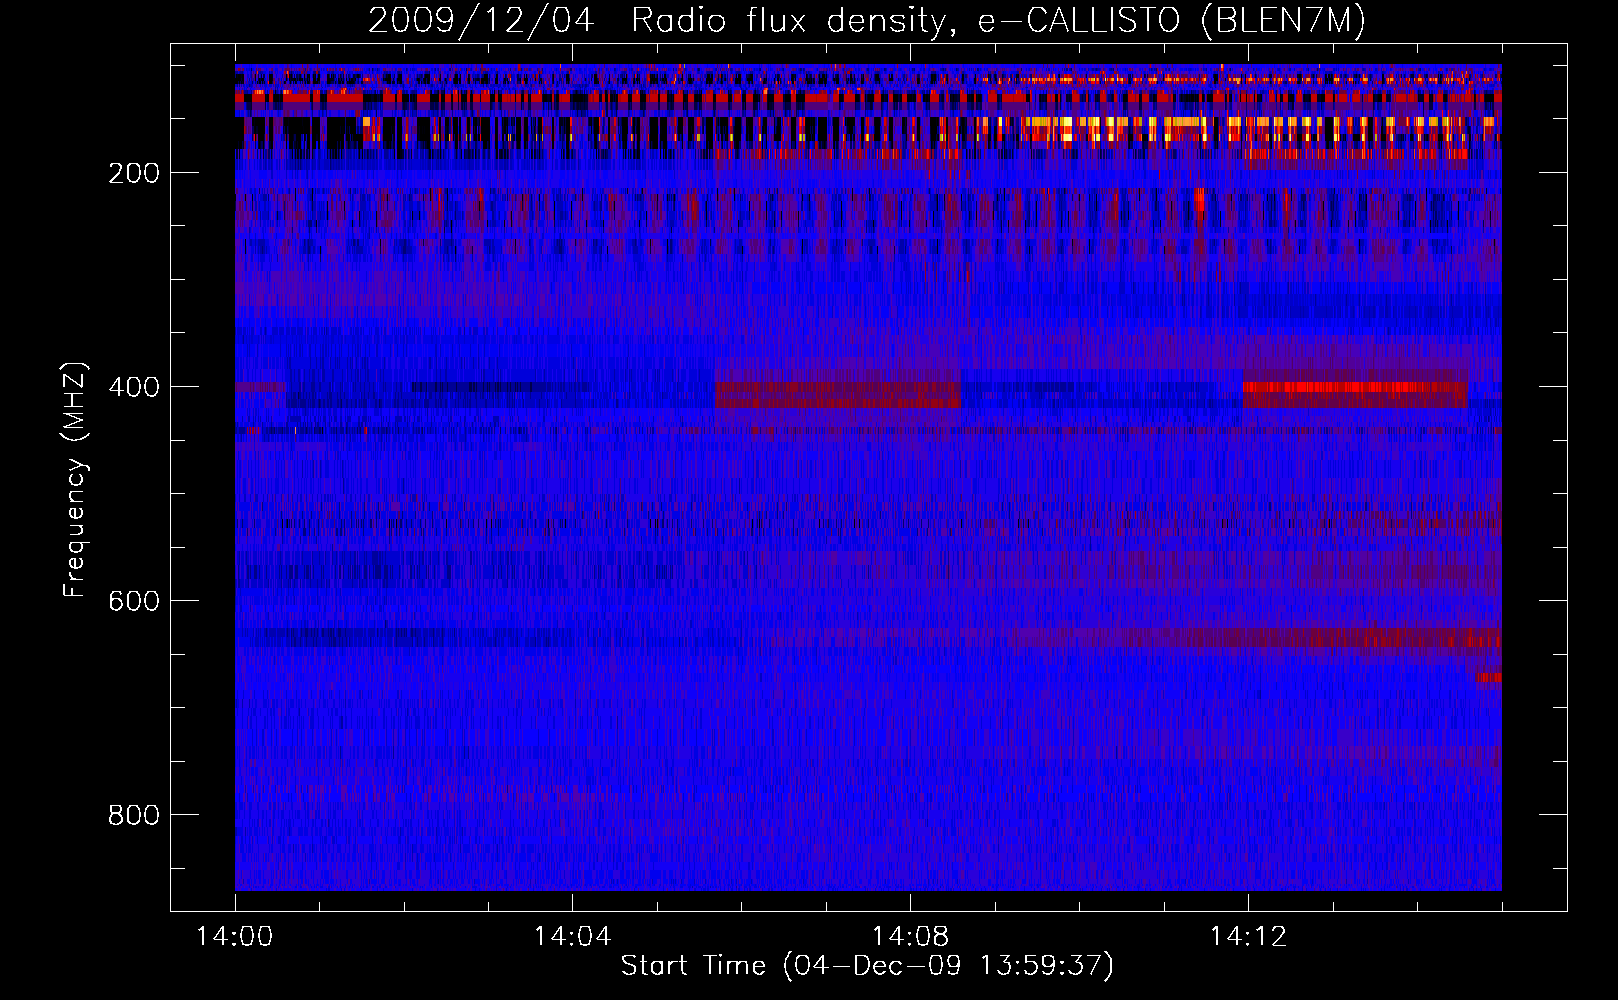This screenshot has height=1000, width=1618.
Task: Click the 14:12 time axis label
Action: pos(1247,937)
